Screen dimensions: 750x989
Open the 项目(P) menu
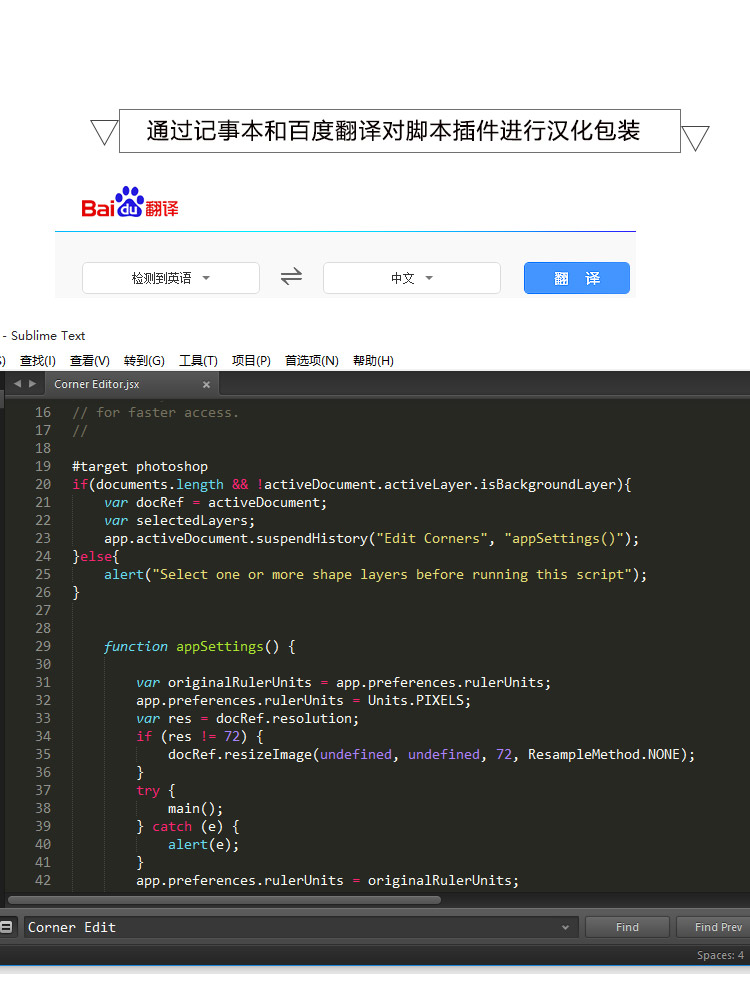(251, 361)
